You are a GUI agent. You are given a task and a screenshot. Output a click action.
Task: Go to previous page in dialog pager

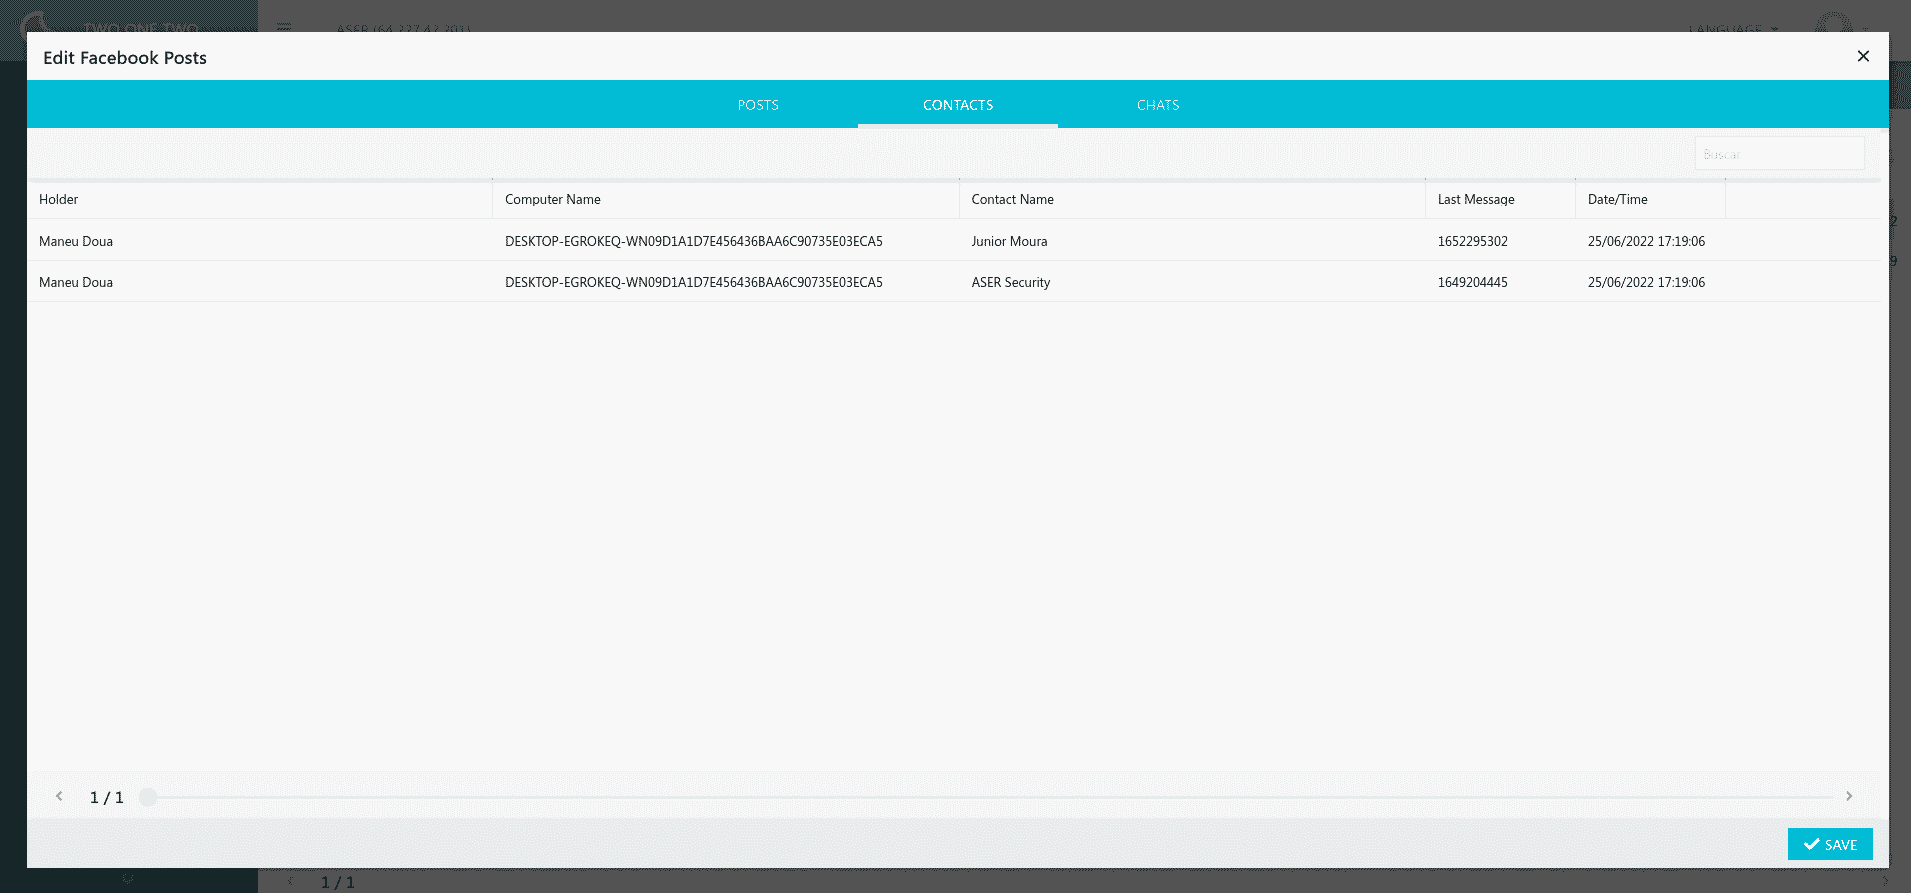click(x=59, y=796)
